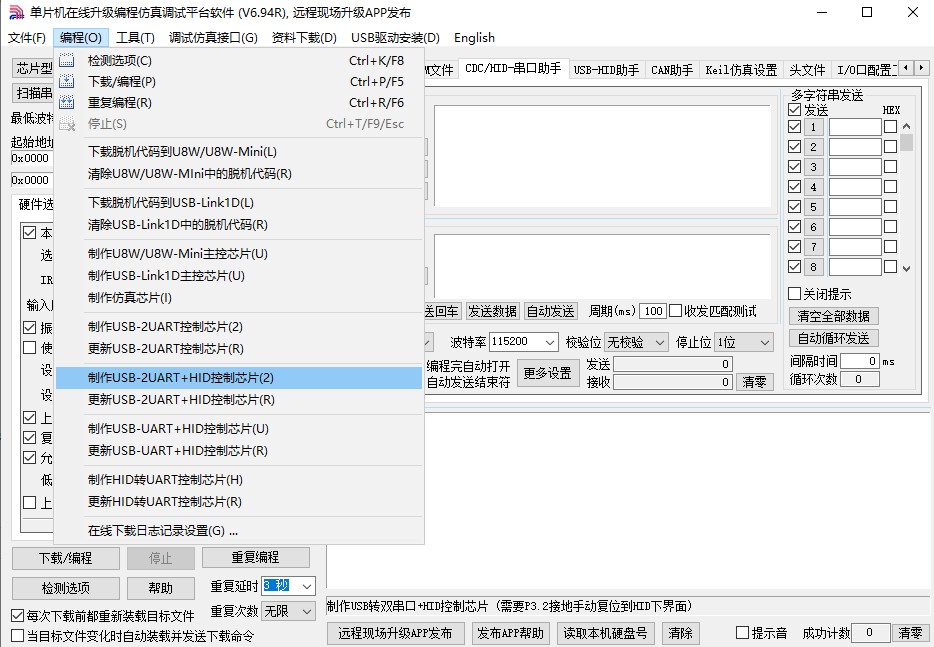Open the 资料下载(D) menu
934x647 pixels.
(304, 38)
